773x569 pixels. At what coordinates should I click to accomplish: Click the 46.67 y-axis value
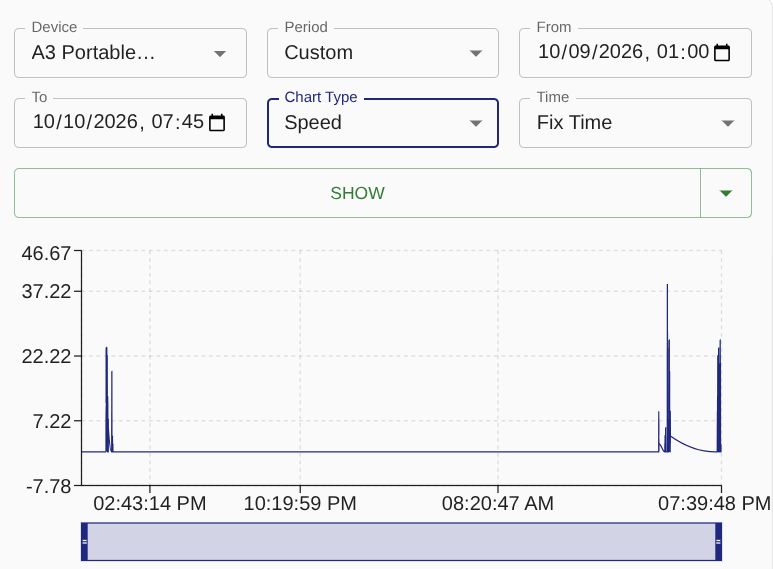(46, 253)
